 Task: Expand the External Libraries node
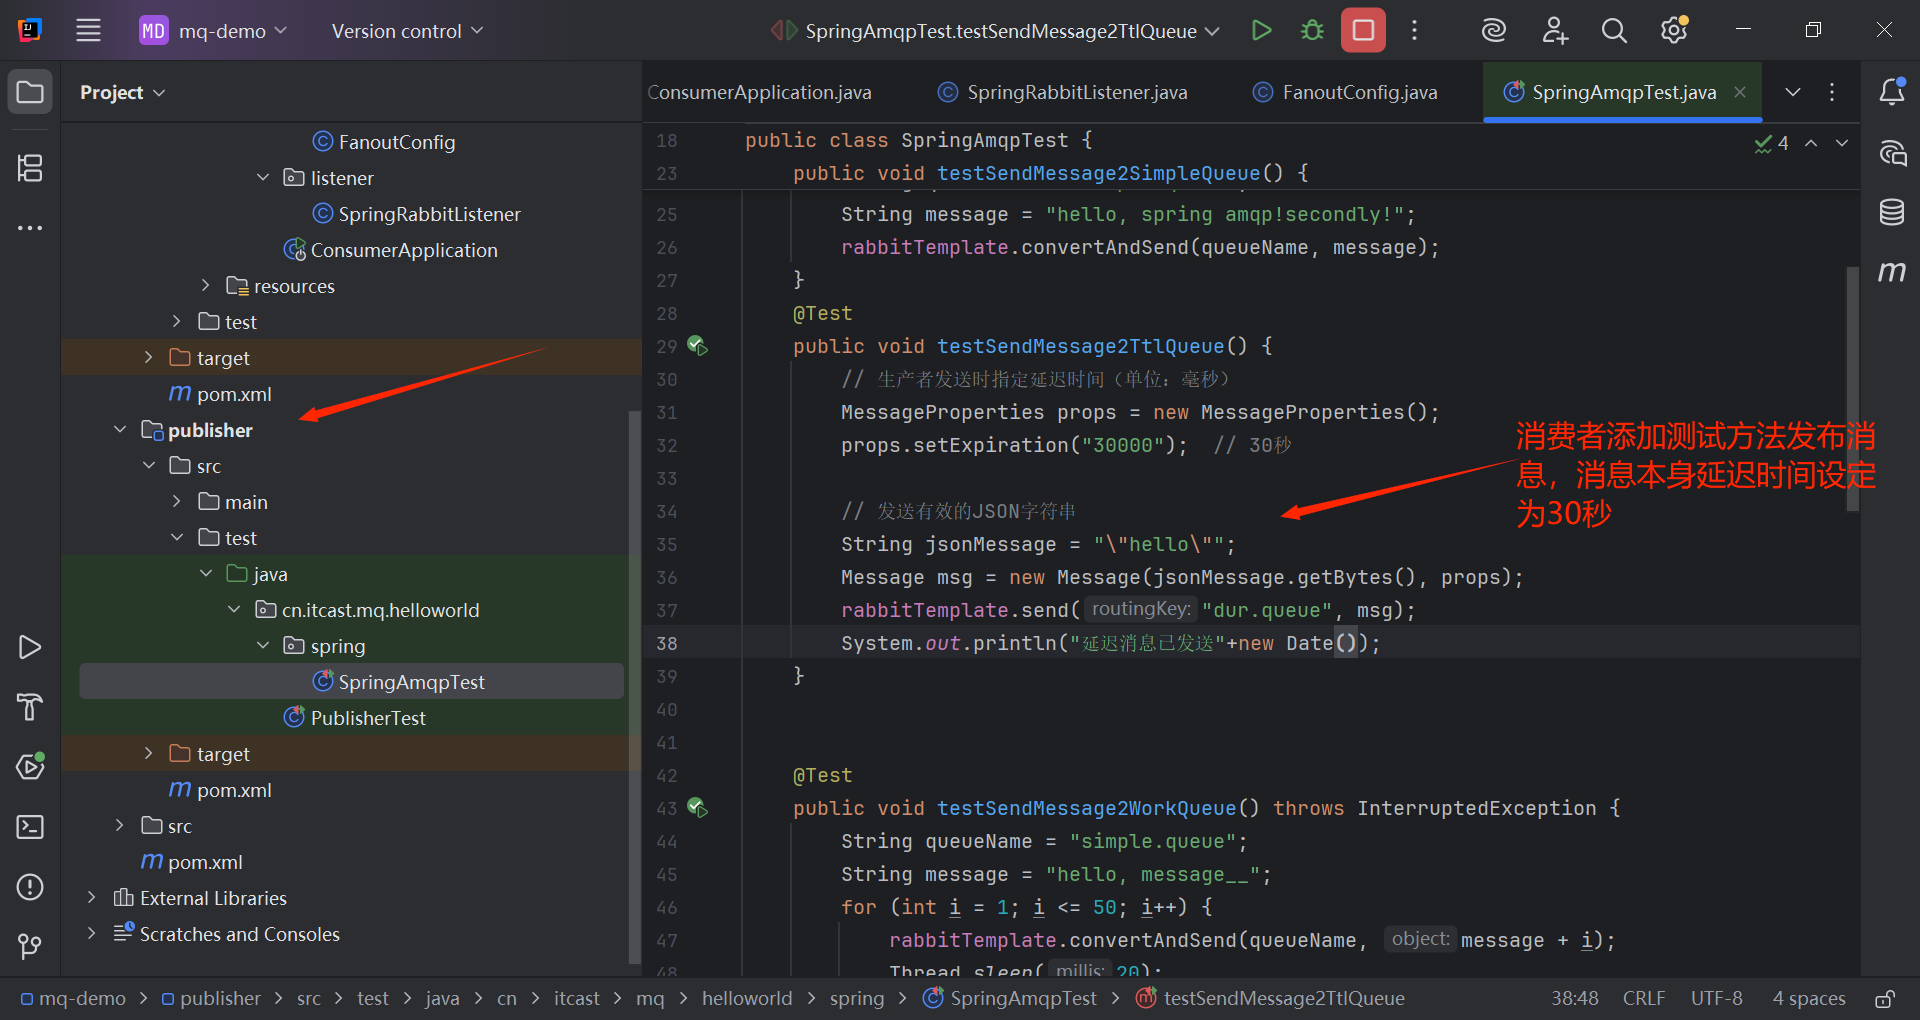point(92,898)
